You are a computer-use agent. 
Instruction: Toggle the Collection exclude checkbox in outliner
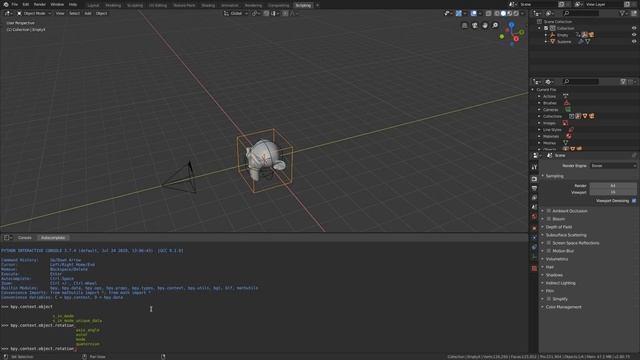(x=546, y=28)
